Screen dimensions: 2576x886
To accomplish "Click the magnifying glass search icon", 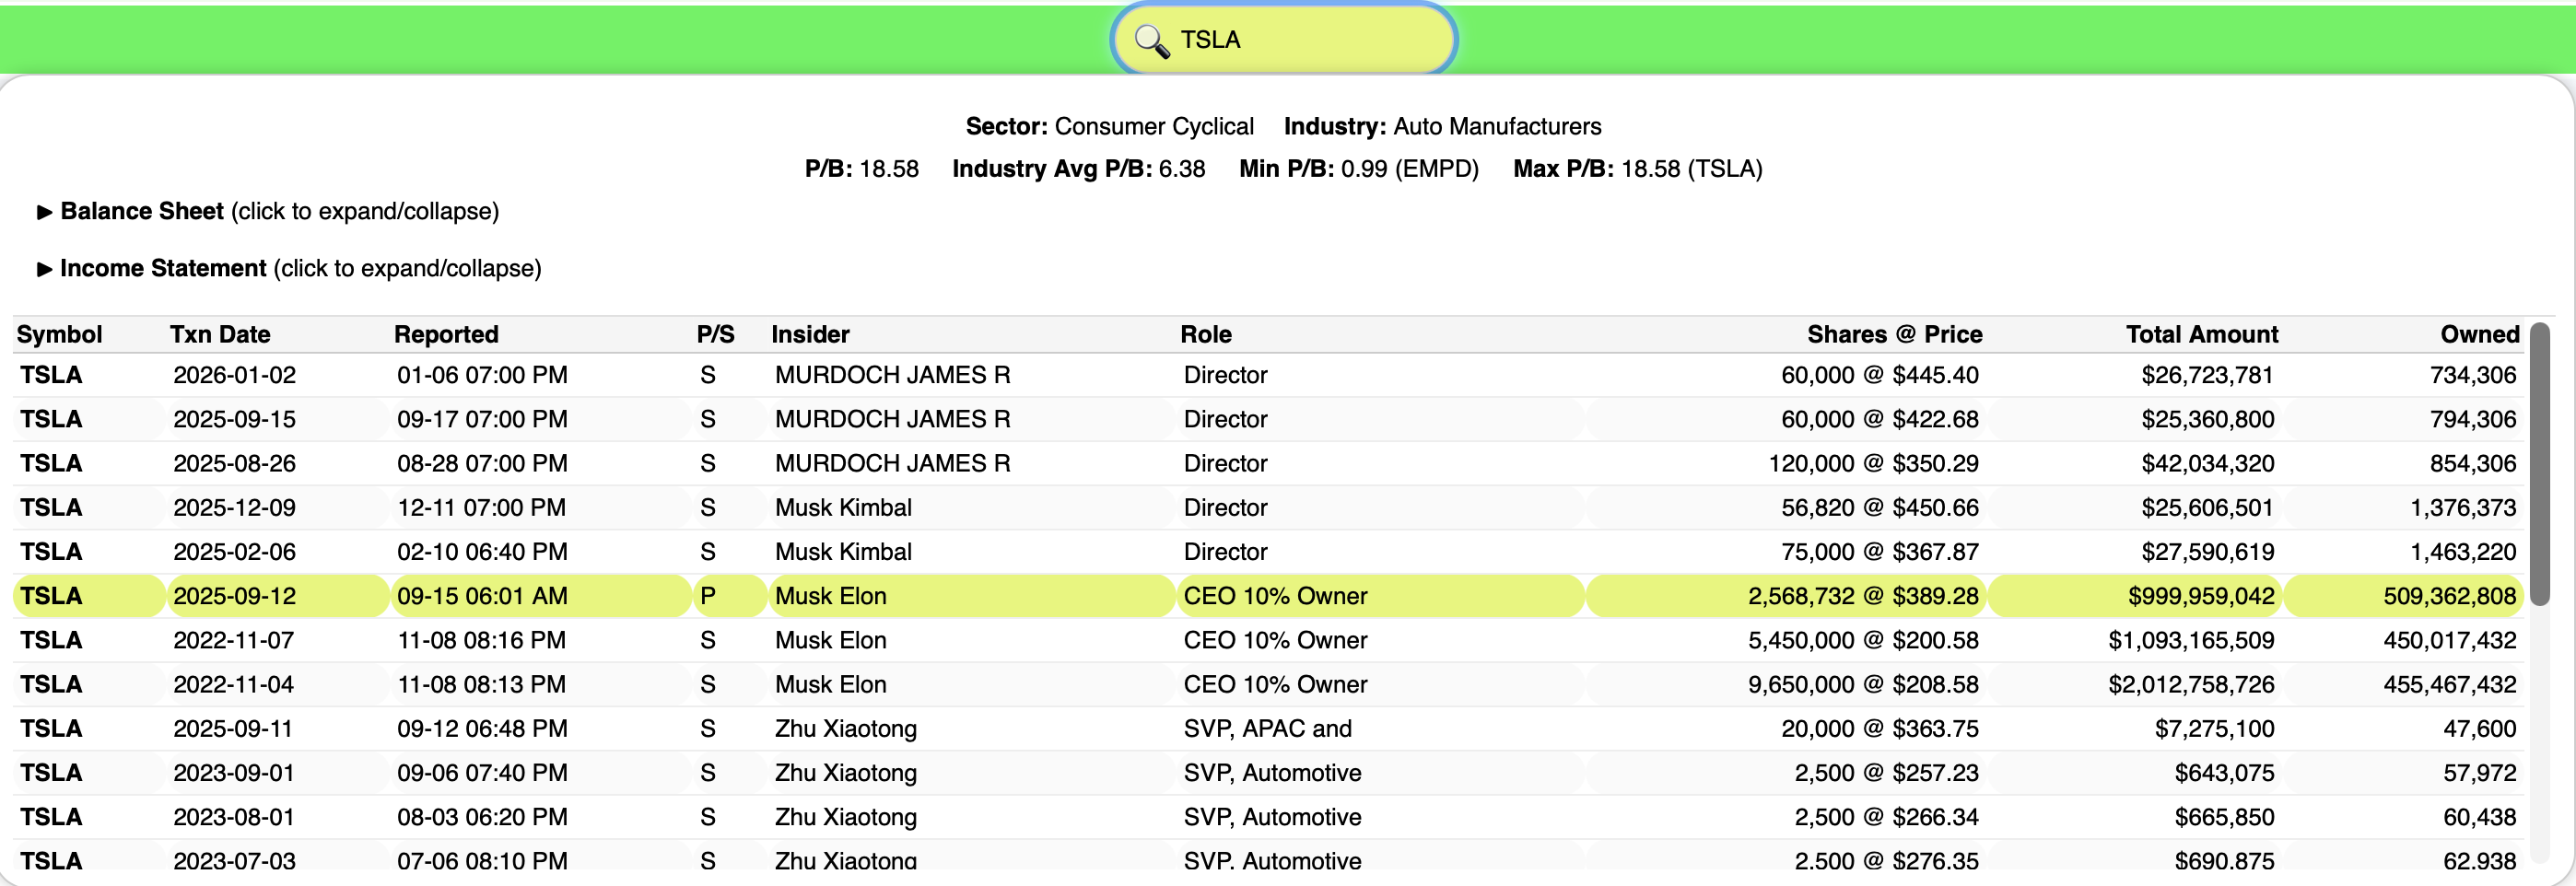I will (x=1152, y=41).
